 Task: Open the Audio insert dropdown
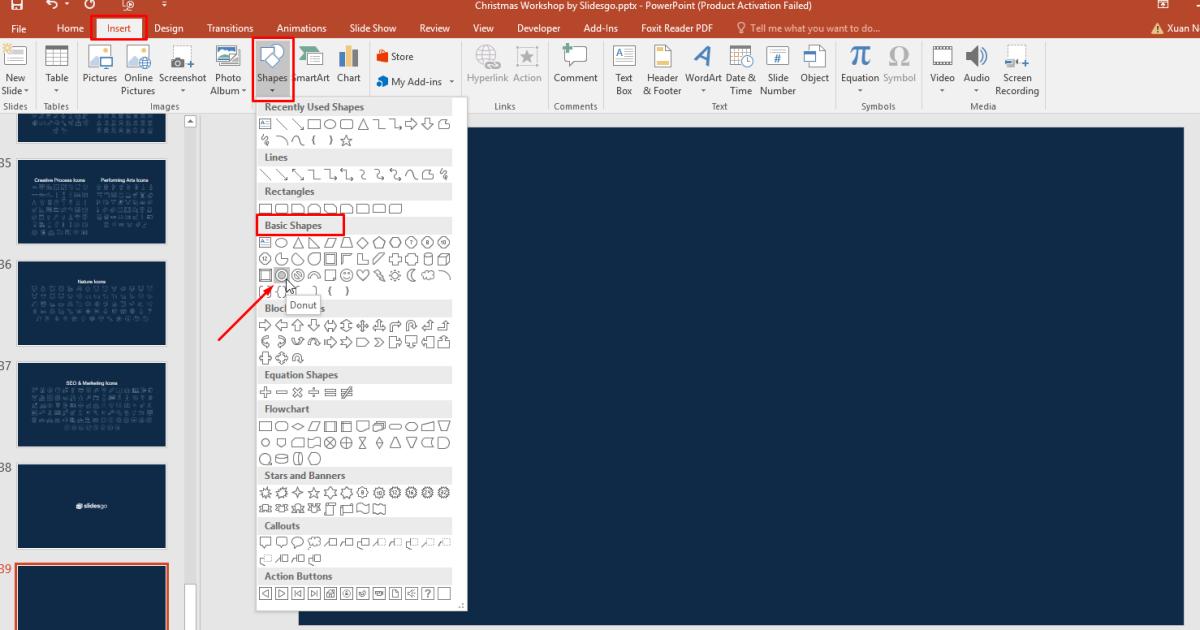(x=977, y=90)
